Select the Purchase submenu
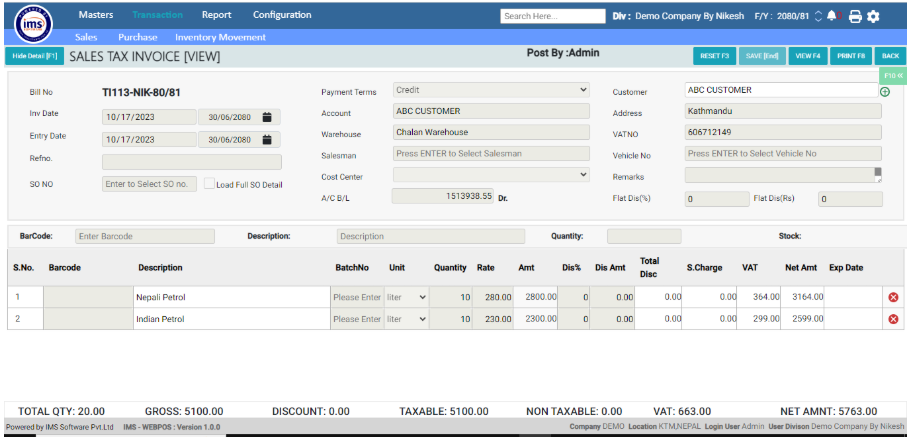 tap(138, 37)
